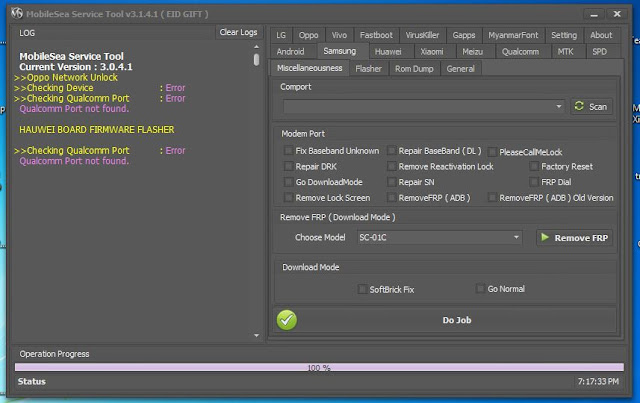Check the Factory Reset option
The height and width of the screenshot is (403, 640).
pos(534,166)
